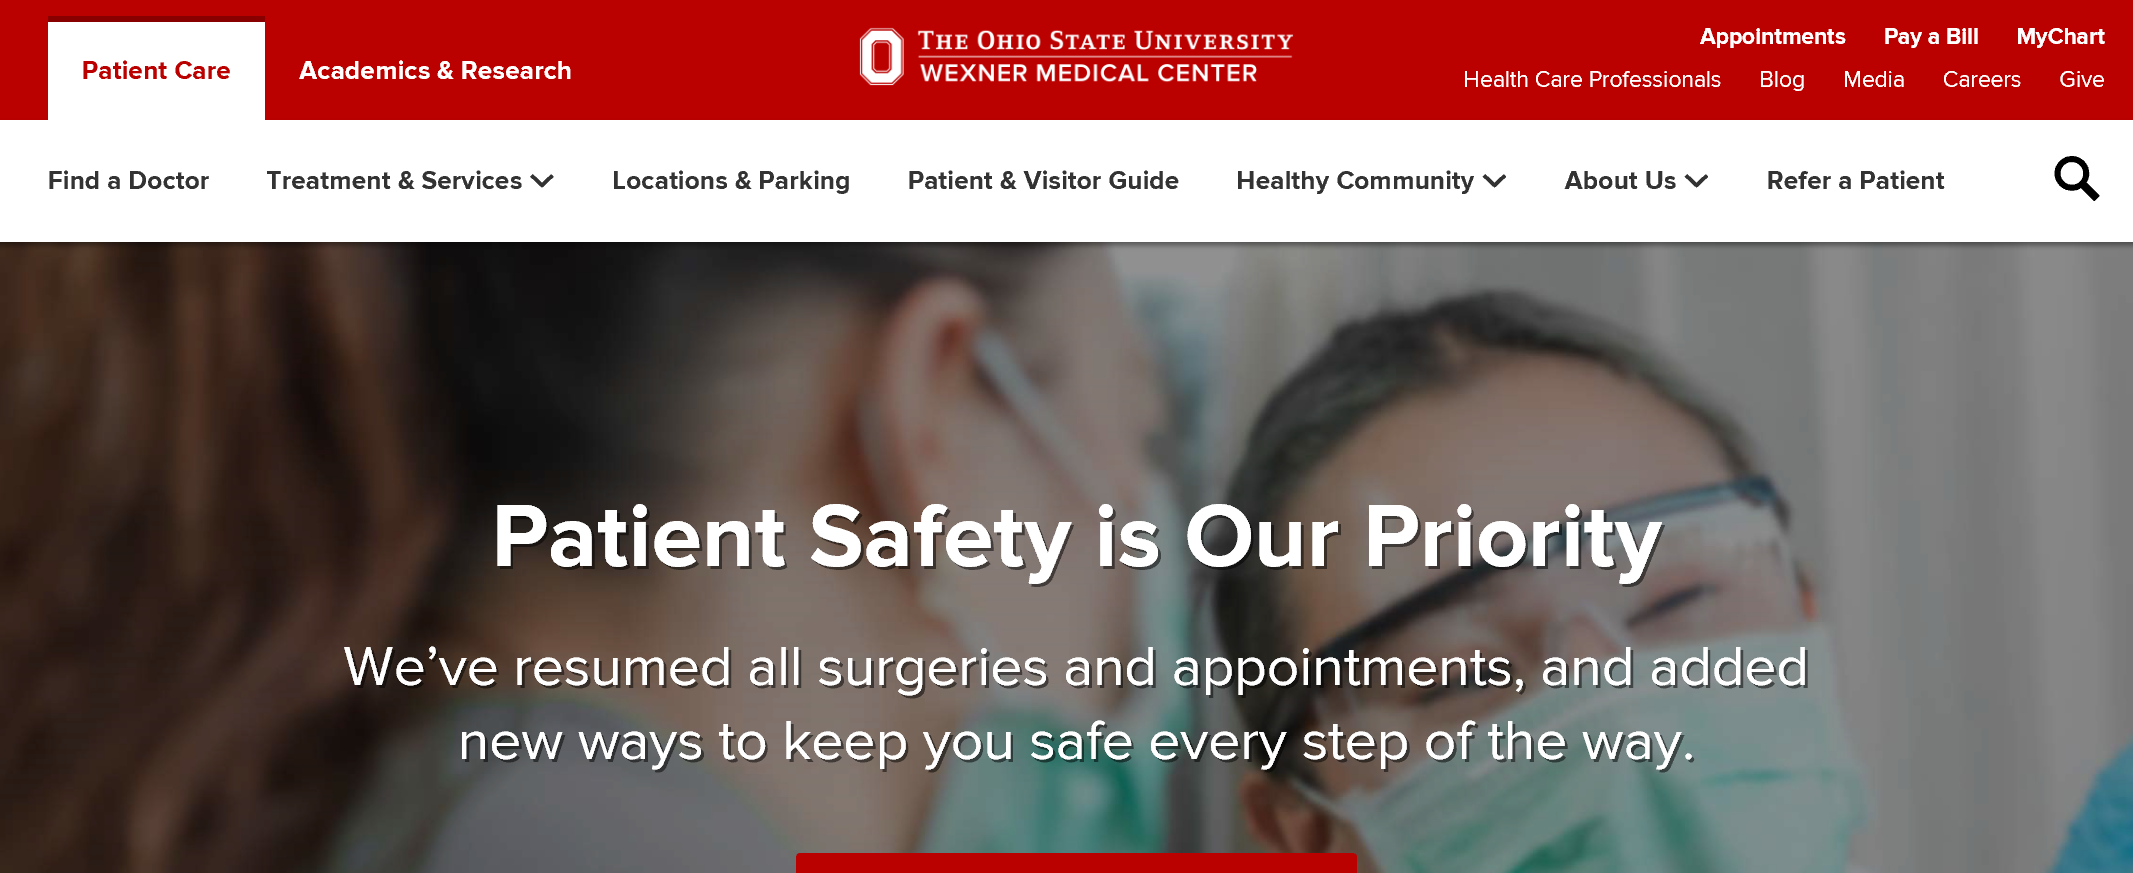This screenshot has height=873, width=2133.
Task: Click the Appointments link
Action: click(x=1772, y=37)
